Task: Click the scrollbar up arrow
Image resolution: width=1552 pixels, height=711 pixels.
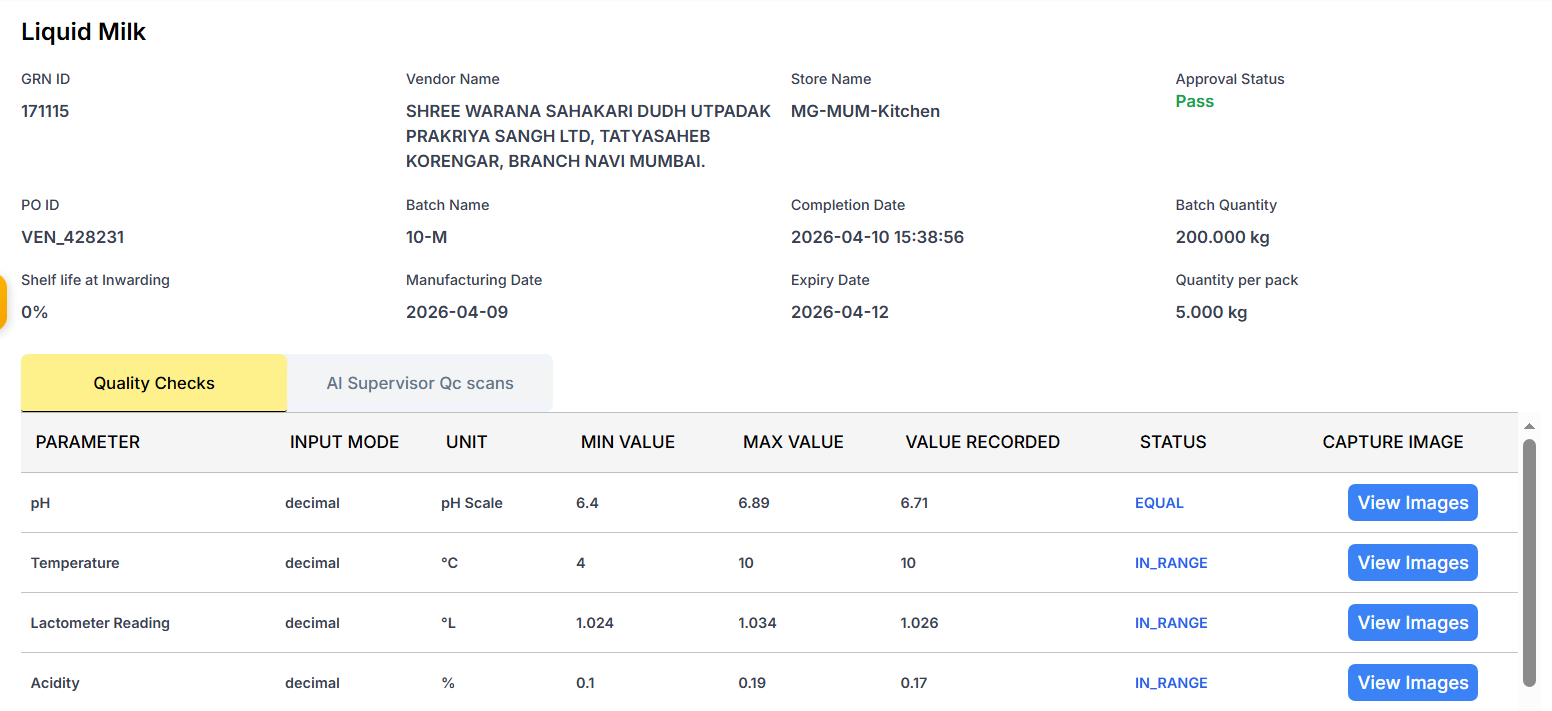Action: pos(1529,426)
